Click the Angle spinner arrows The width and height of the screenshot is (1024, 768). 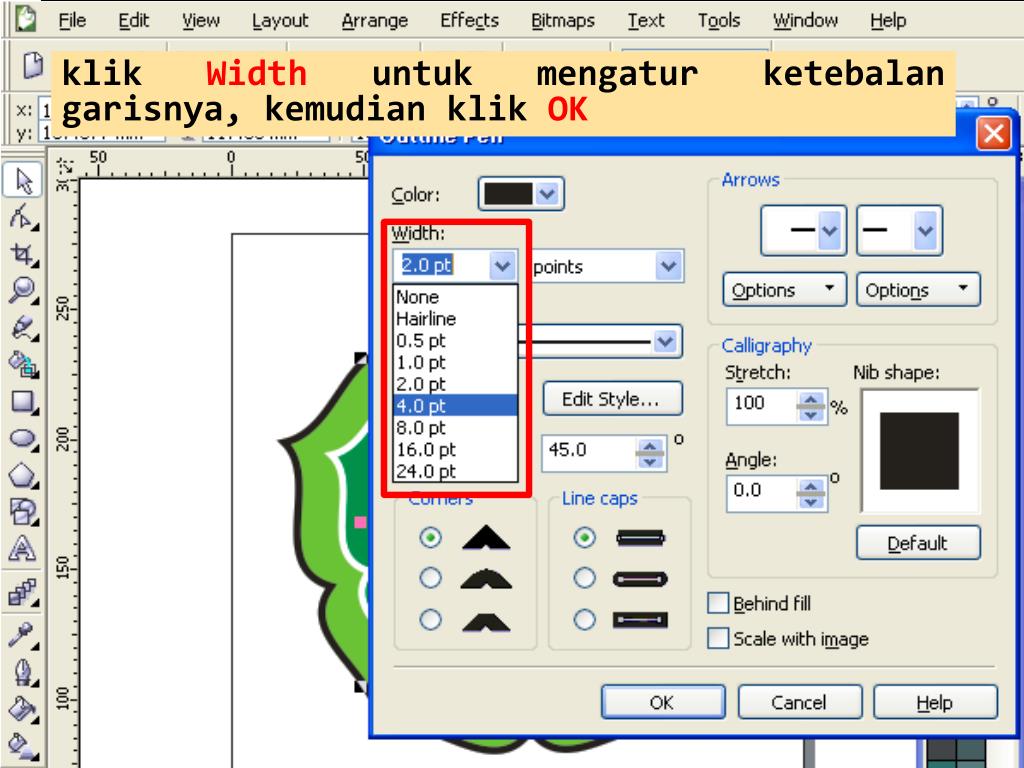pyautogui.click(x=810, y=494)
